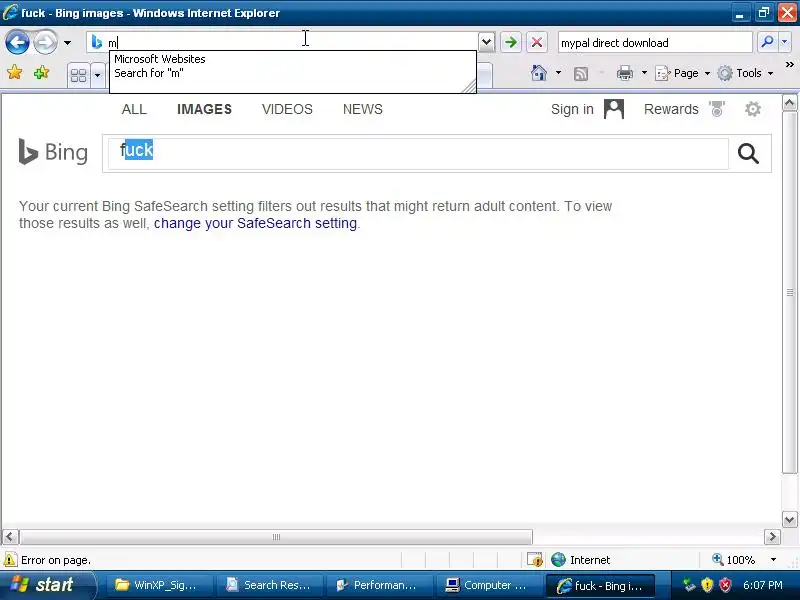Viewport: 800px width, 600px height.
Task: Switch to the ALL results tab
Action: (134, 109)
